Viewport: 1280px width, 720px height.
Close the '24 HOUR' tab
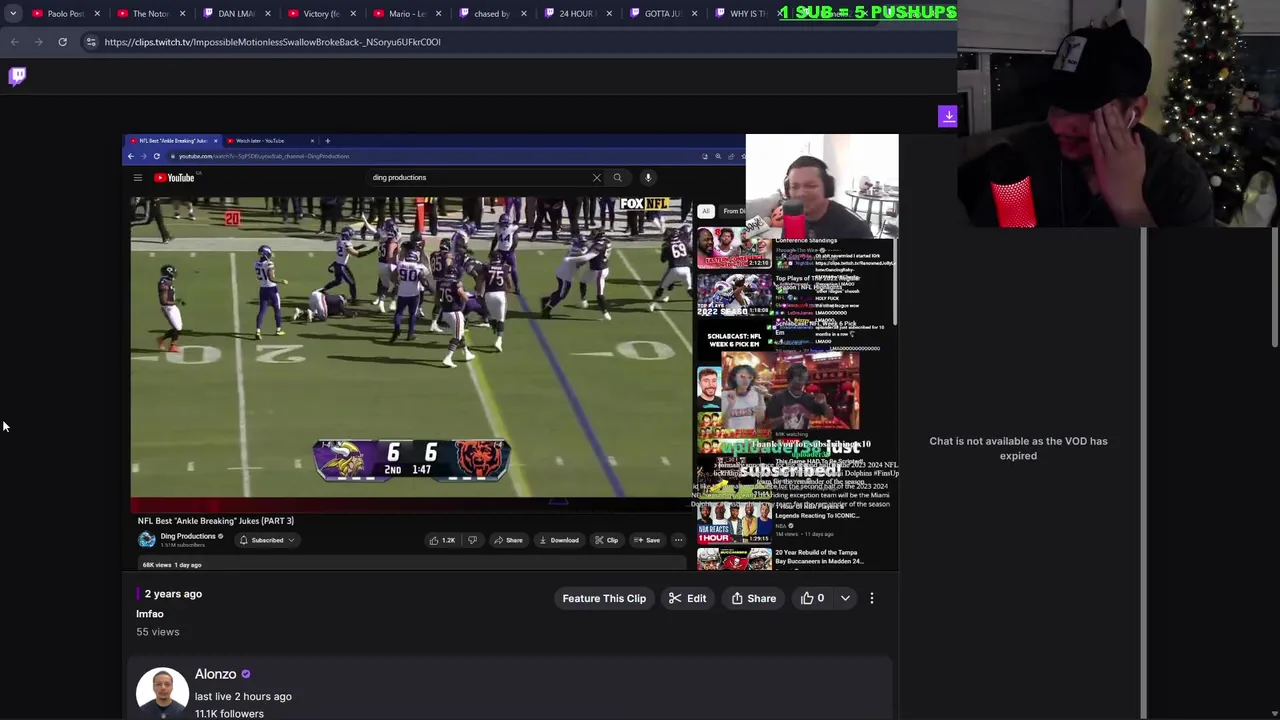click(608, 14)
